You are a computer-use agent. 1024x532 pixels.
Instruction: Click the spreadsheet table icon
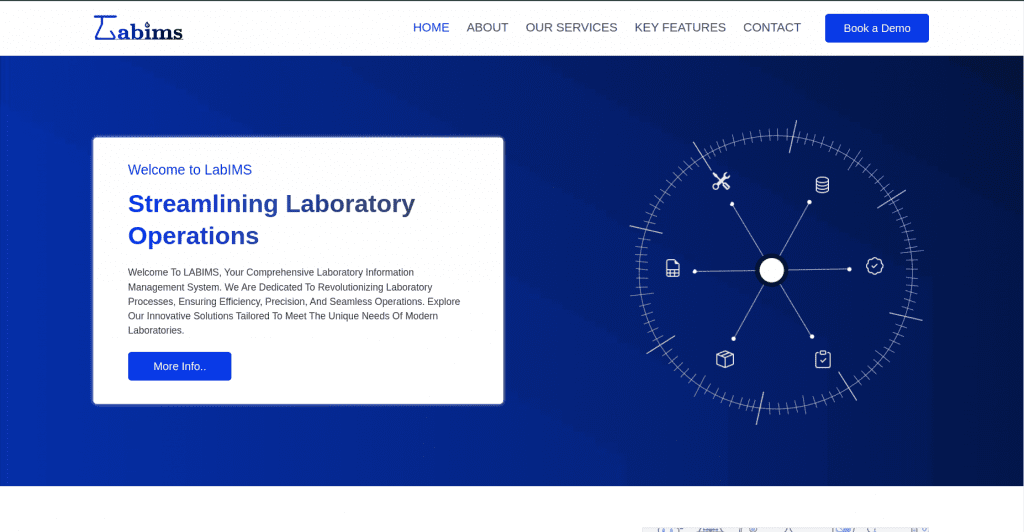673,268
